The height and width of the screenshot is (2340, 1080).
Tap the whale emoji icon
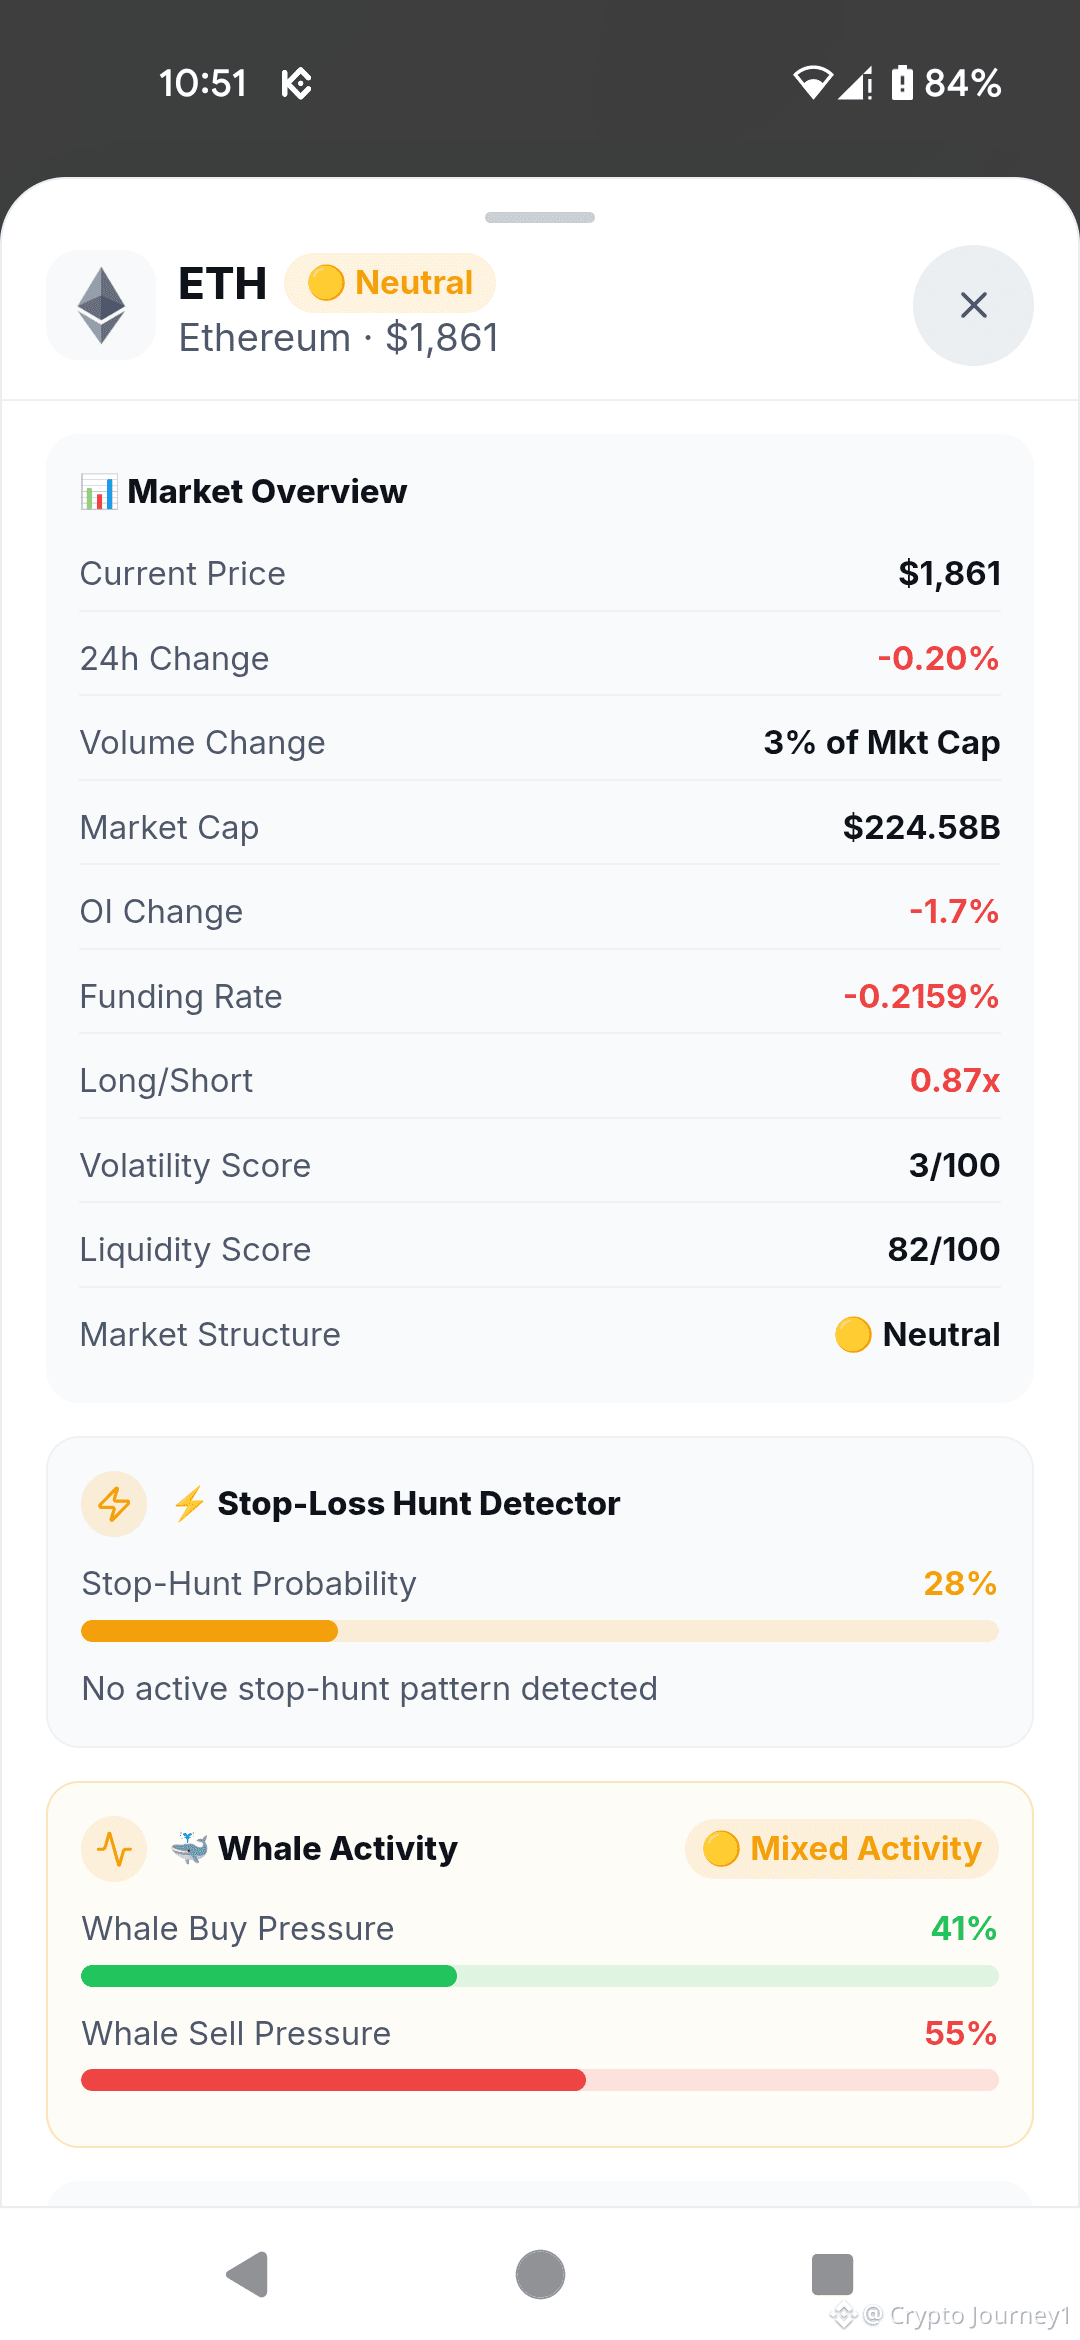[x=189, y=1848]
